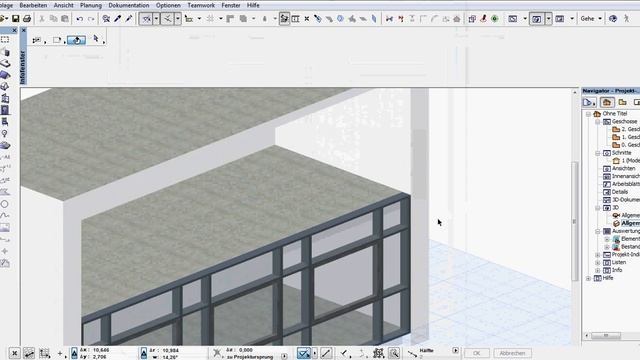The image size is (640, 360).
Task: Open the guide lines dropdown arrow
Action: (x=156, y=19)
